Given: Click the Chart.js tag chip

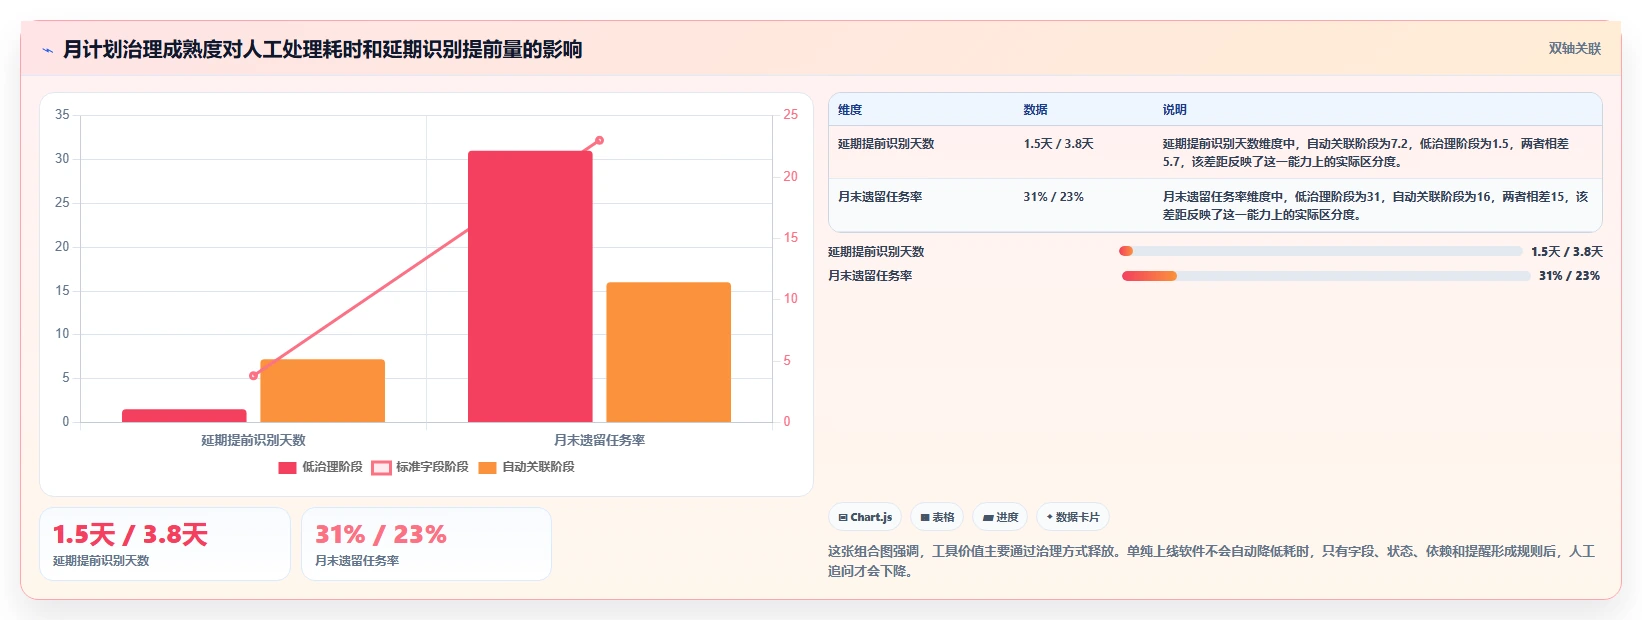Looking at the screenshot, I should click(865, 517).
